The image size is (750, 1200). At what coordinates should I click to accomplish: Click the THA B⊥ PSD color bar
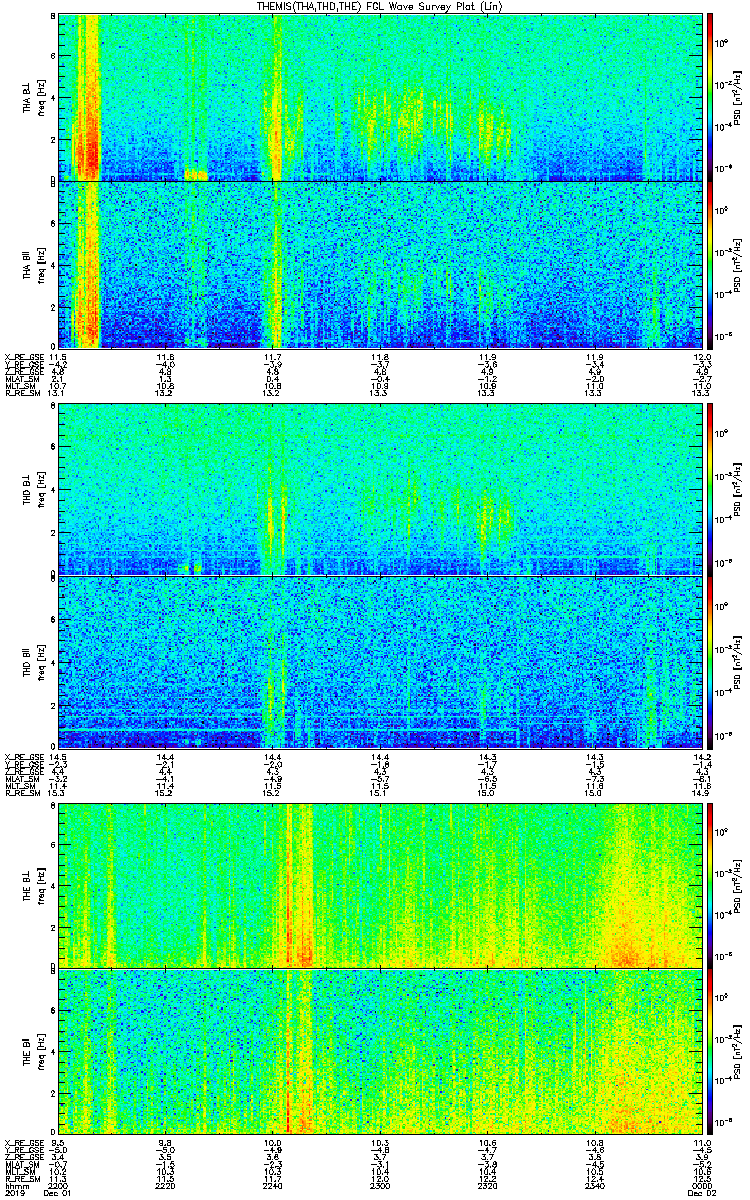click(710, 97)
